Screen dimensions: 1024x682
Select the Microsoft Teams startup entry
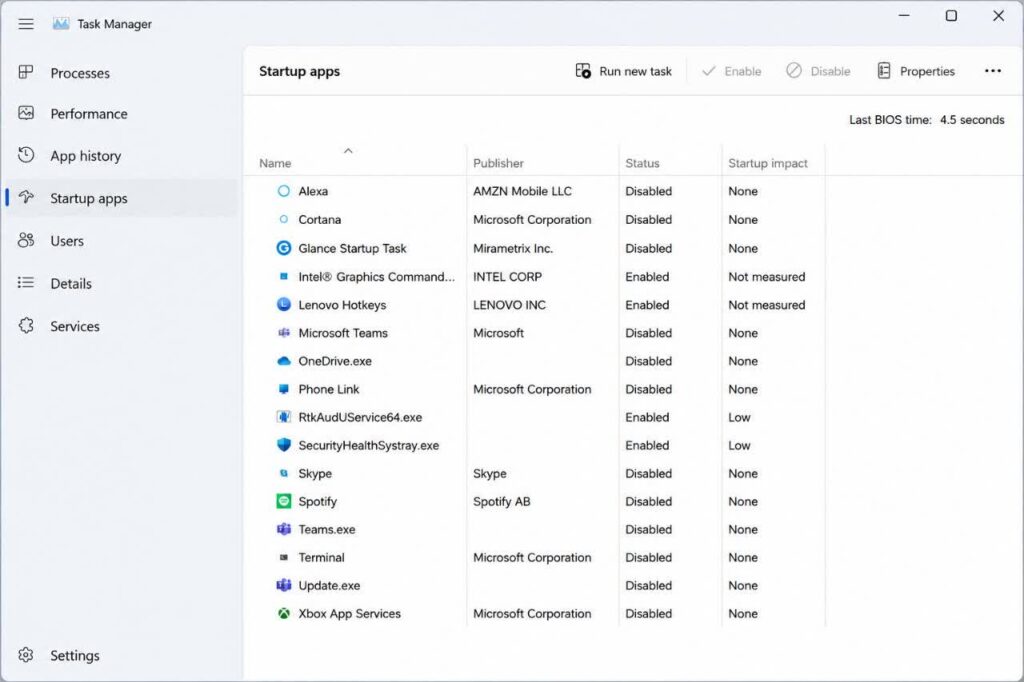tap(534, 333)
